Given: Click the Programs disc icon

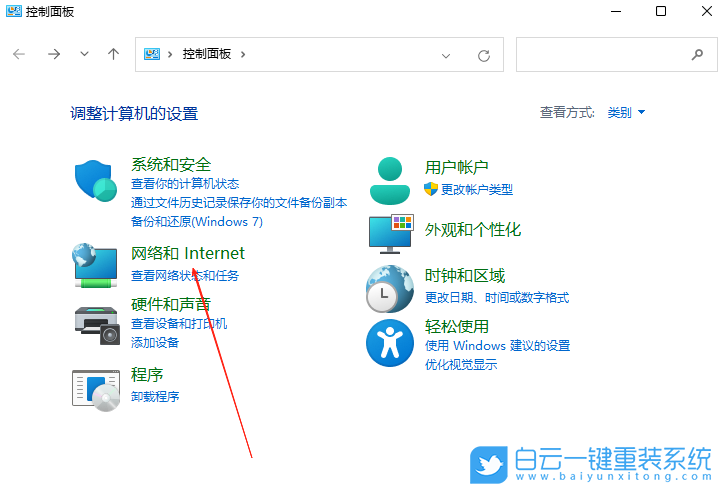Looking at the screenshot, I should pos(96,390).
